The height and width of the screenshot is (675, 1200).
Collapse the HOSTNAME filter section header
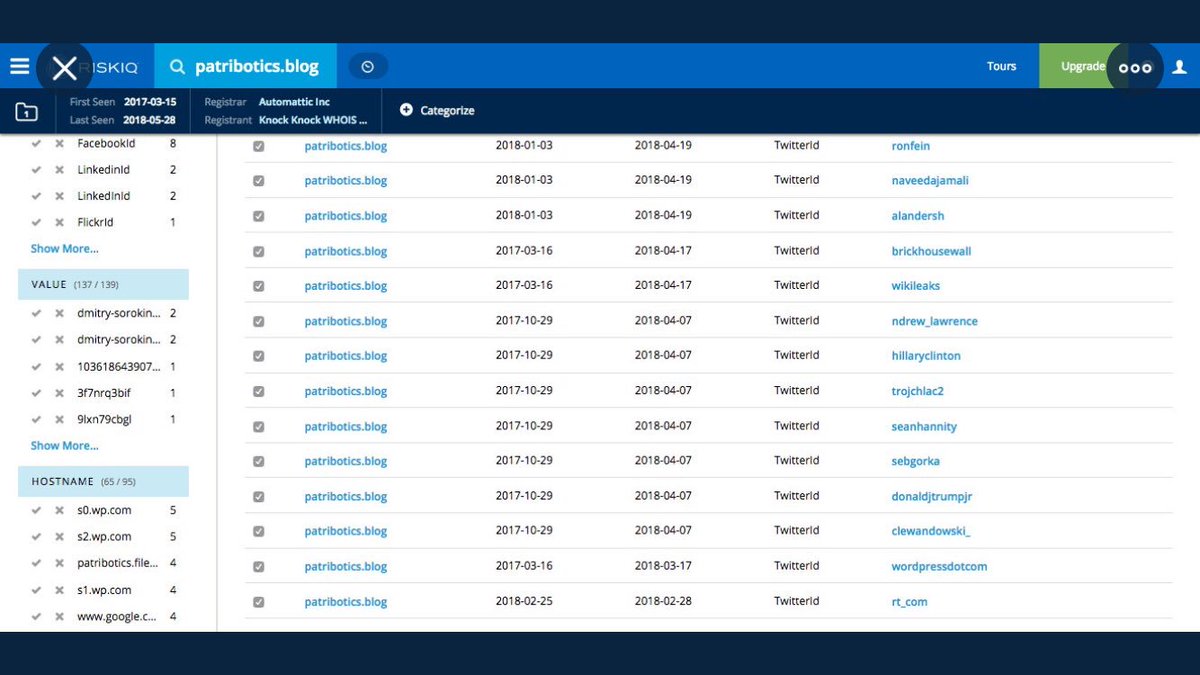(x=103, y=482)
